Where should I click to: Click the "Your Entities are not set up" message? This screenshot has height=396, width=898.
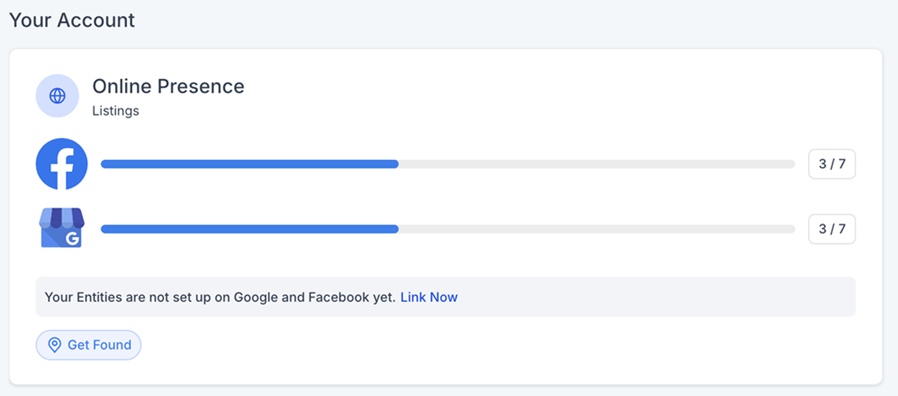pos(220,297)
